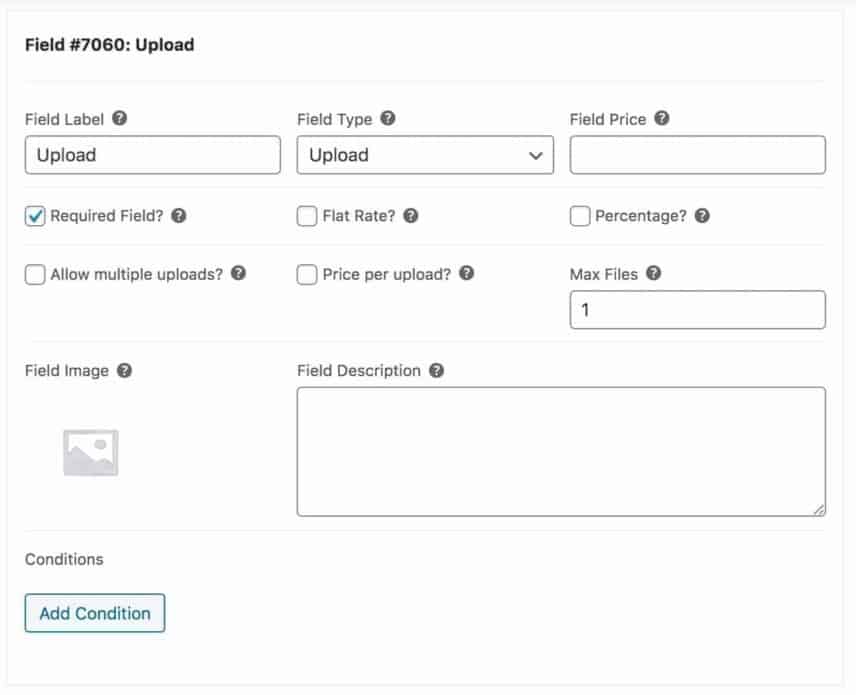Enable the Flat Rate option
Image resolution: width=856 pixels, height=695 pixels.
click(x=306, y=215)
